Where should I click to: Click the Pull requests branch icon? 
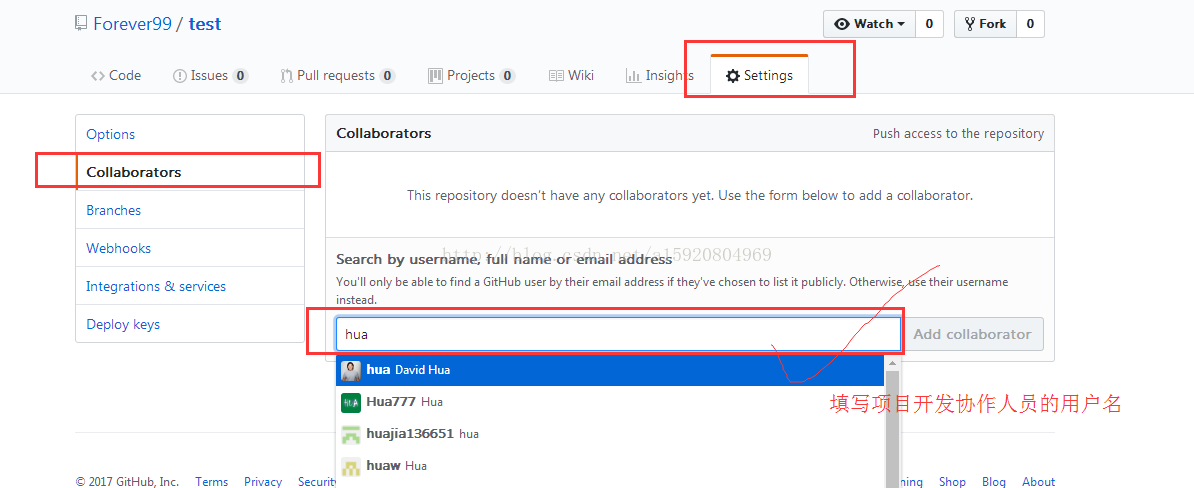pos(286,76)
